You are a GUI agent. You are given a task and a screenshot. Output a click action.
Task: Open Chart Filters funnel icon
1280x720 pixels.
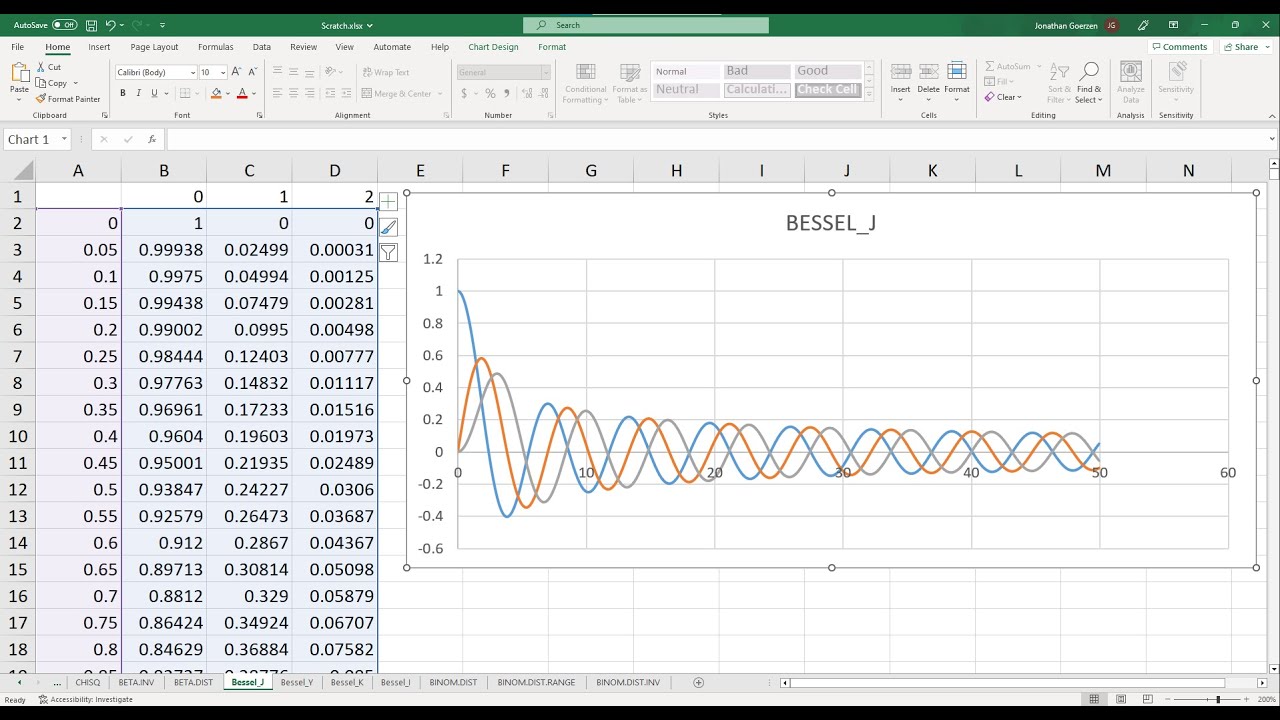(x=389, y=253)
